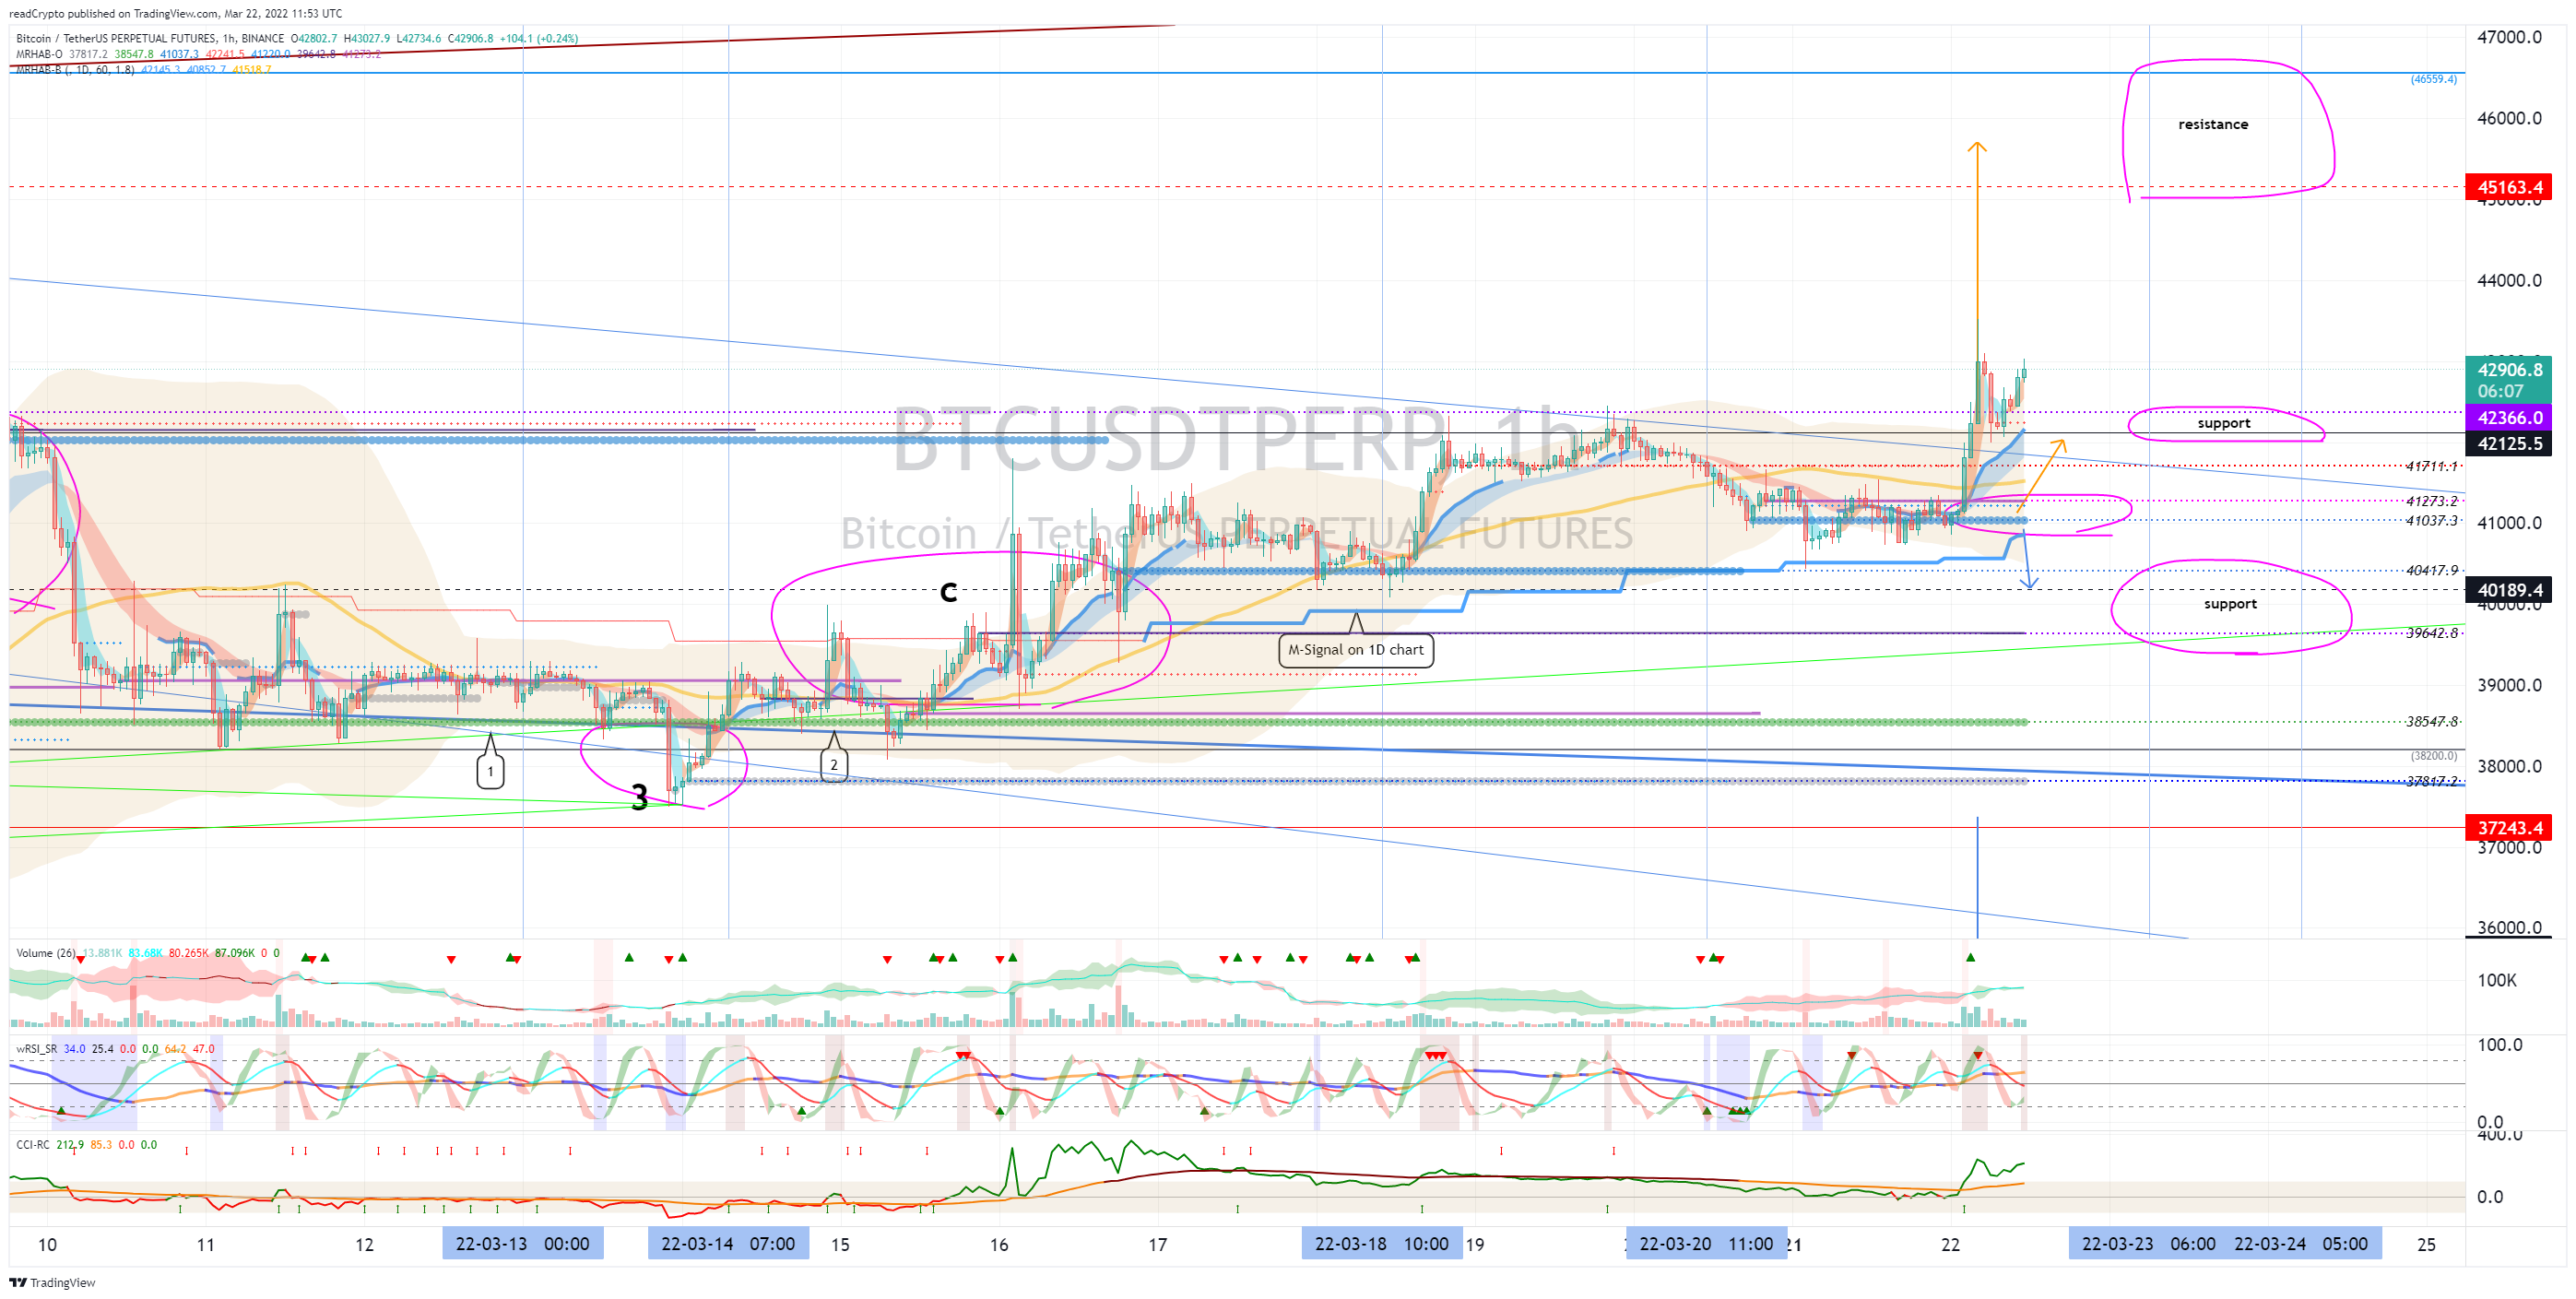
Task: Click the 47000.0 price axis label
Action: click(x=2509, y=37)
